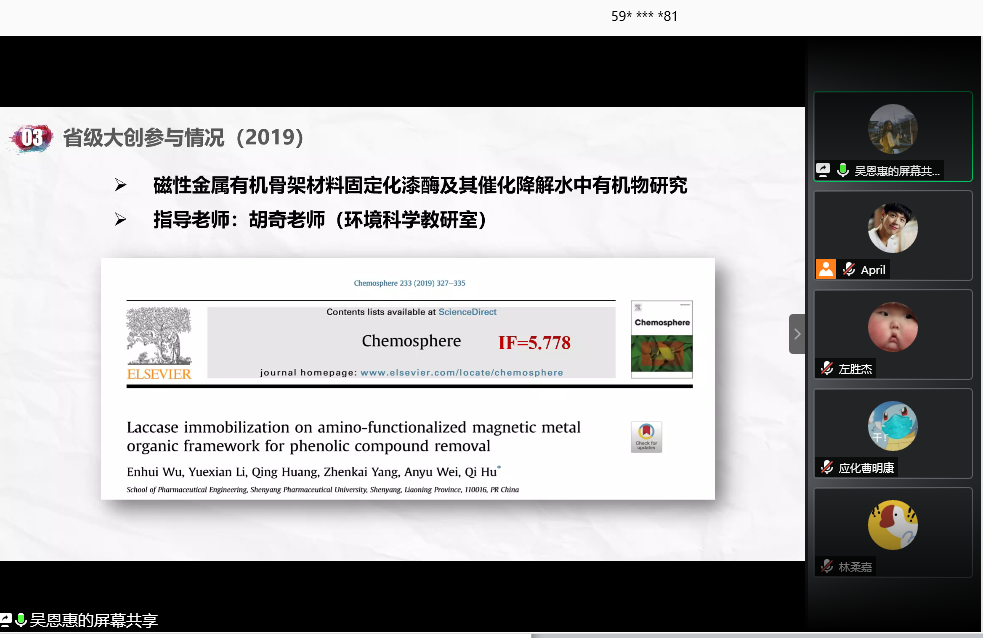983x638 pixels.
Task: Select 应化曹明康's Squirtle avatar
Action: click(x=892, y=426)
